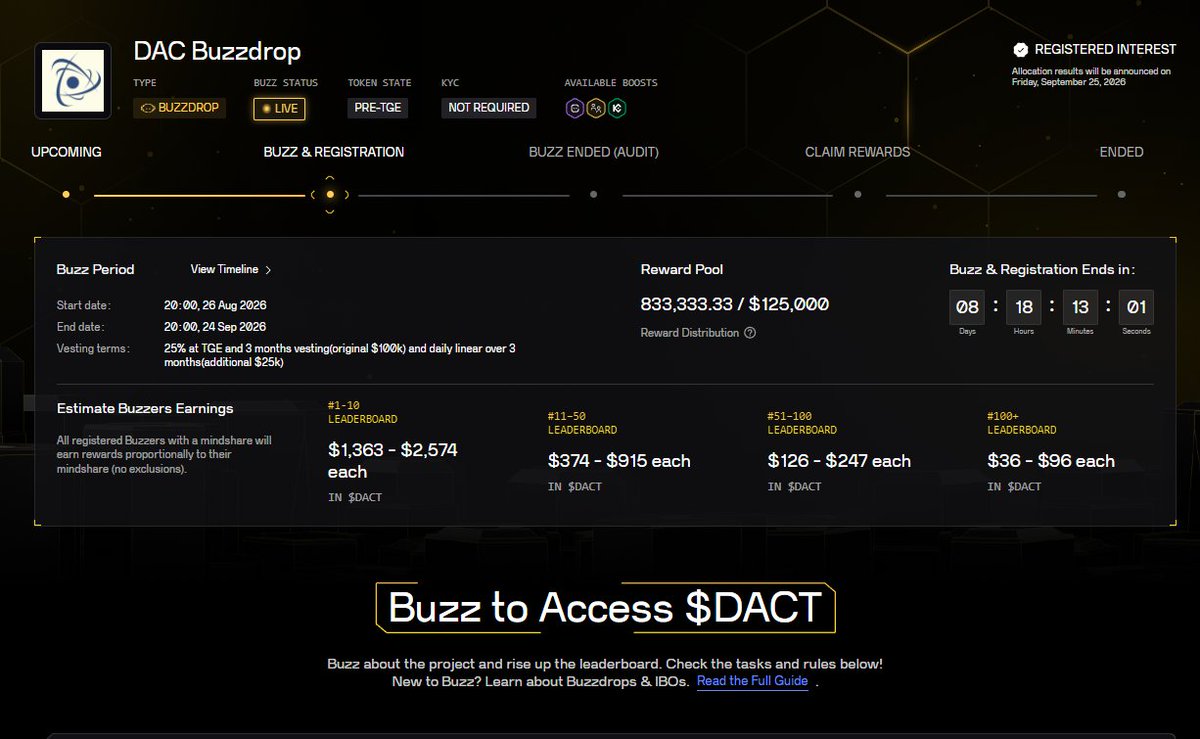Click the gold people boost icon
1200x739 pixels.
(596, 108)
